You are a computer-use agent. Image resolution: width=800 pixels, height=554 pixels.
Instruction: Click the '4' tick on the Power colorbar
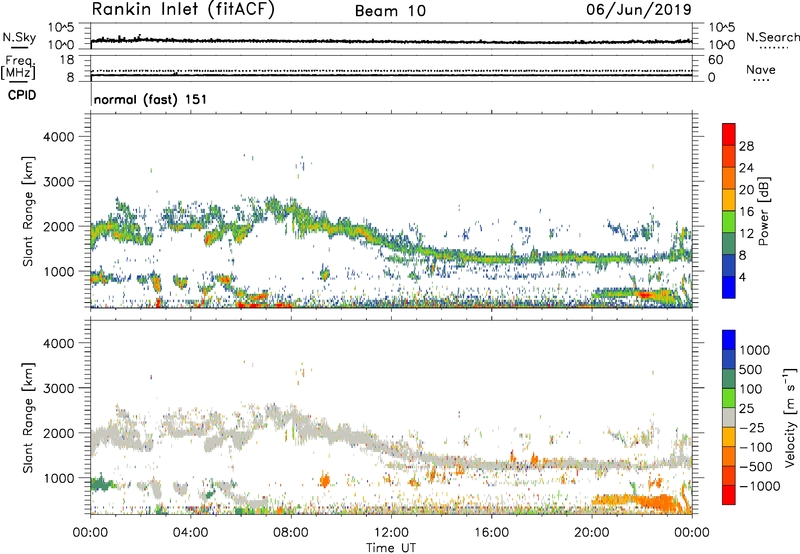point(742,277)
